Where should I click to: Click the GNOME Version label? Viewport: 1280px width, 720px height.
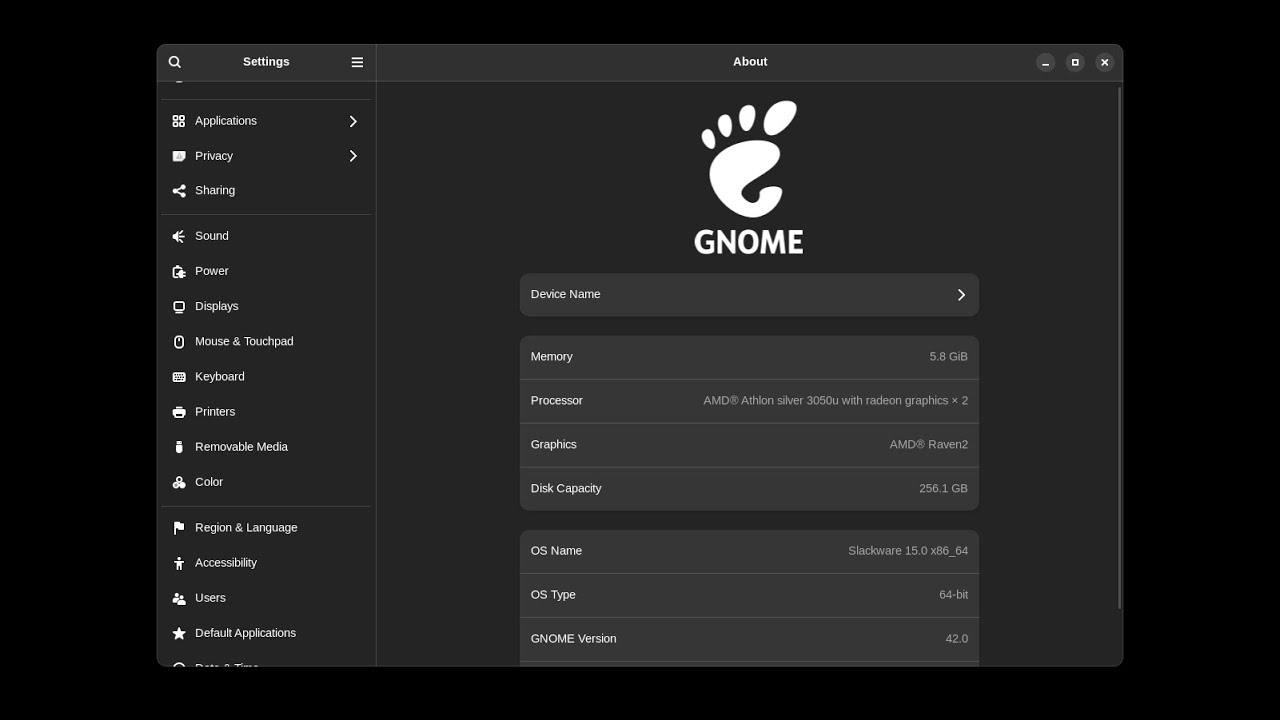[x=573, y=639]
